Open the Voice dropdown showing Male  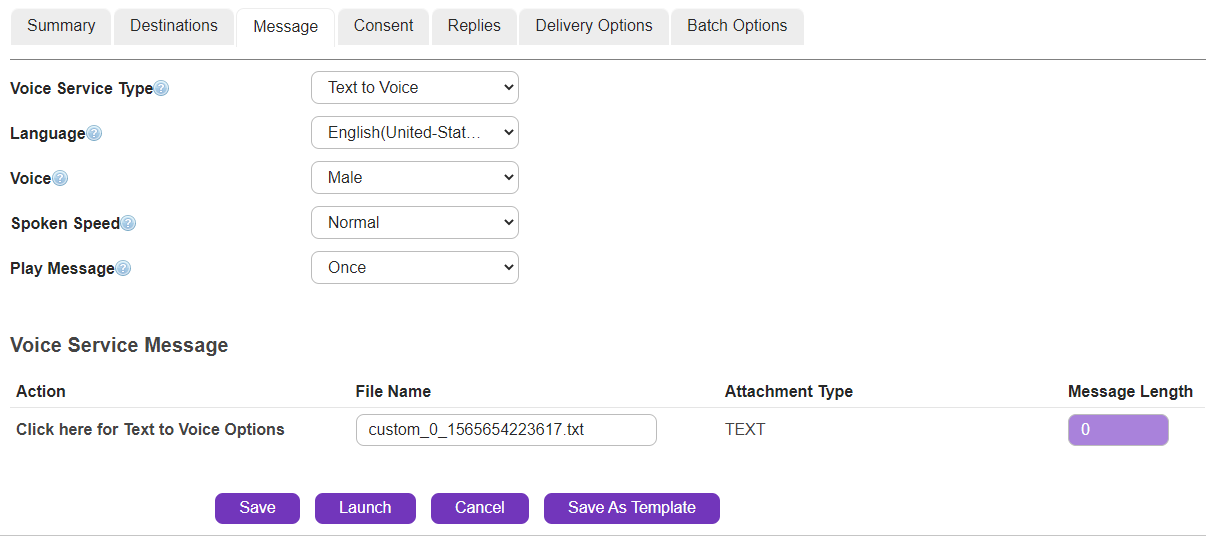(415, 178)
